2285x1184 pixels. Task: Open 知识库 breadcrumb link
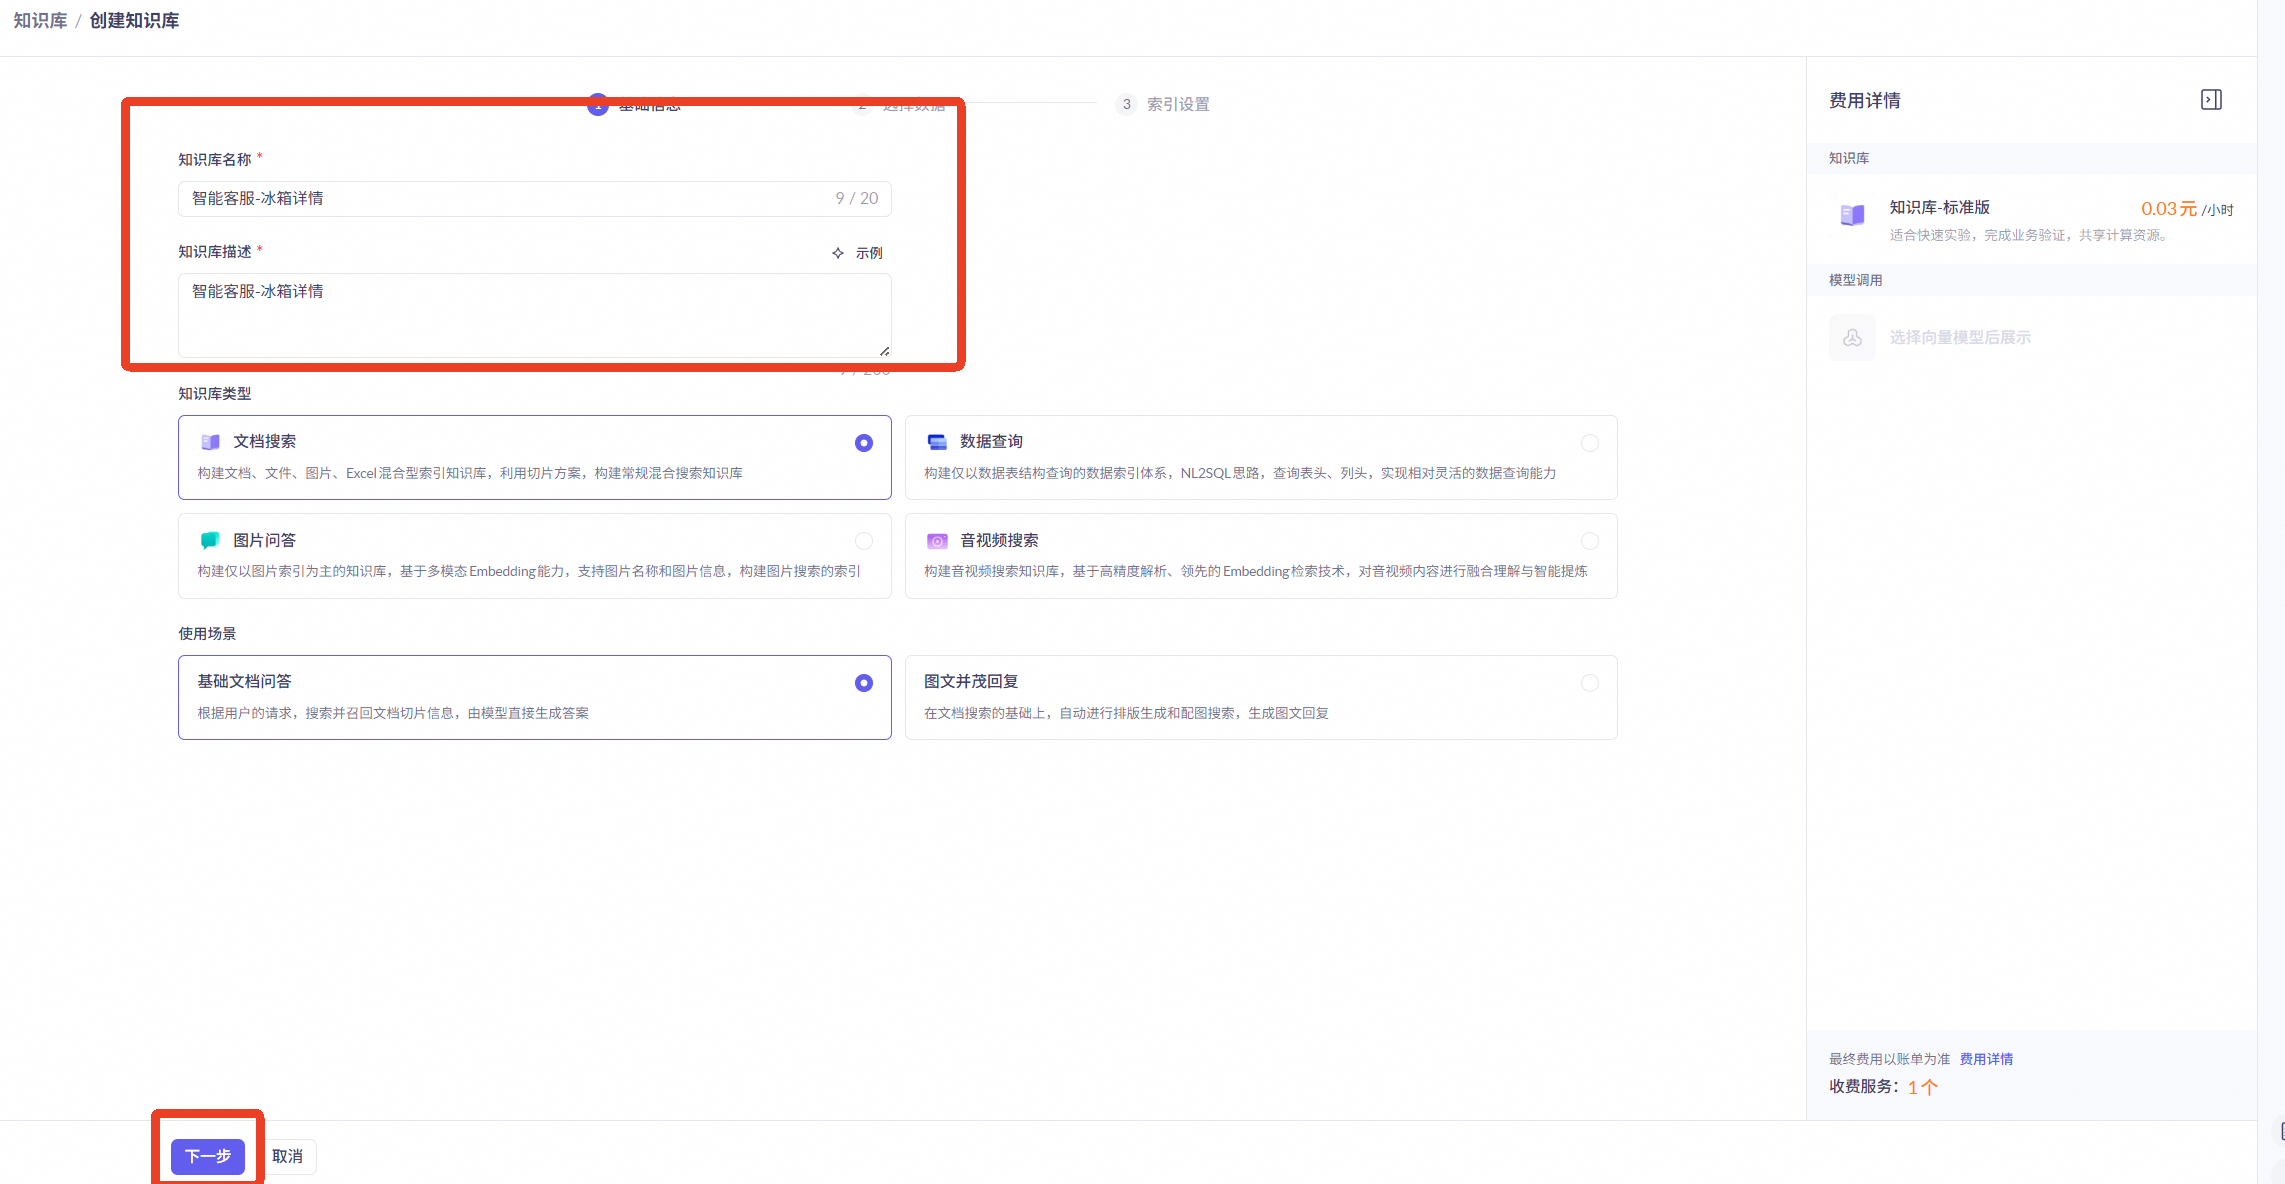(40, 21)
